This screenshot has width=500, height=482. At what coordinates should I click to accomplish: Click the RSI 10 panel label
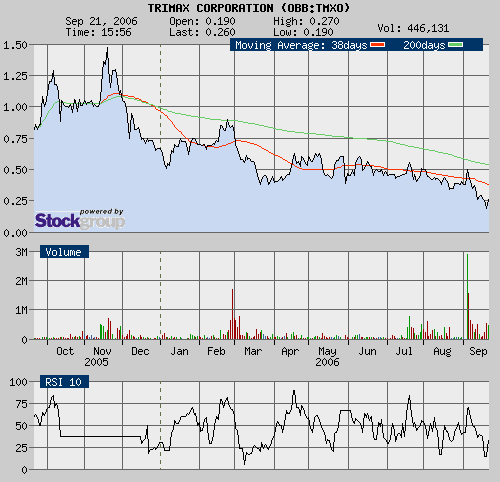pos(64,382)
